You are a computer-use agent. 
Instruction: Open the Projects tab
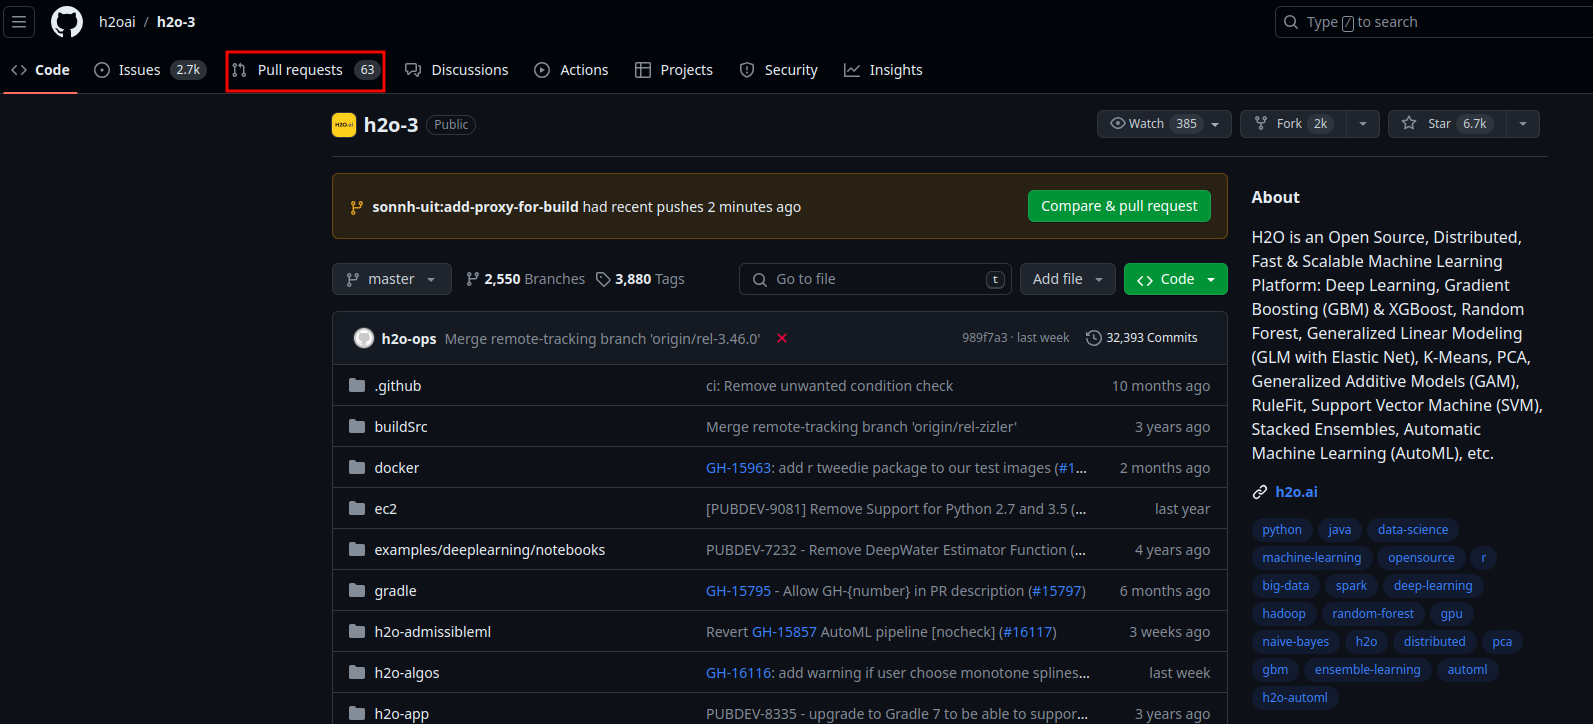click(x=674, y=70)
